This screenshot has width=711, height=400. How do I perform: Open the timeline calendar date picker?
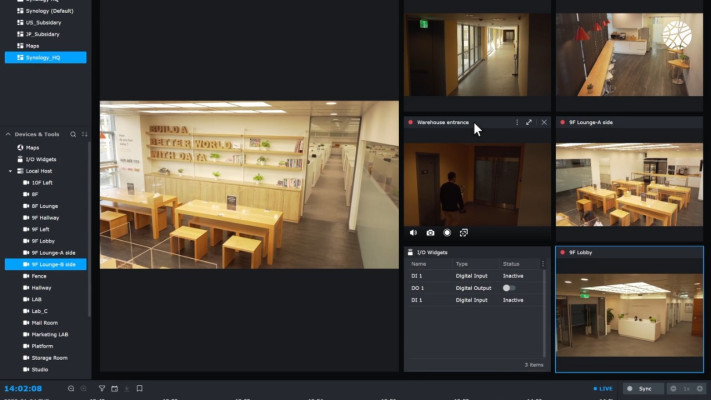115,389
